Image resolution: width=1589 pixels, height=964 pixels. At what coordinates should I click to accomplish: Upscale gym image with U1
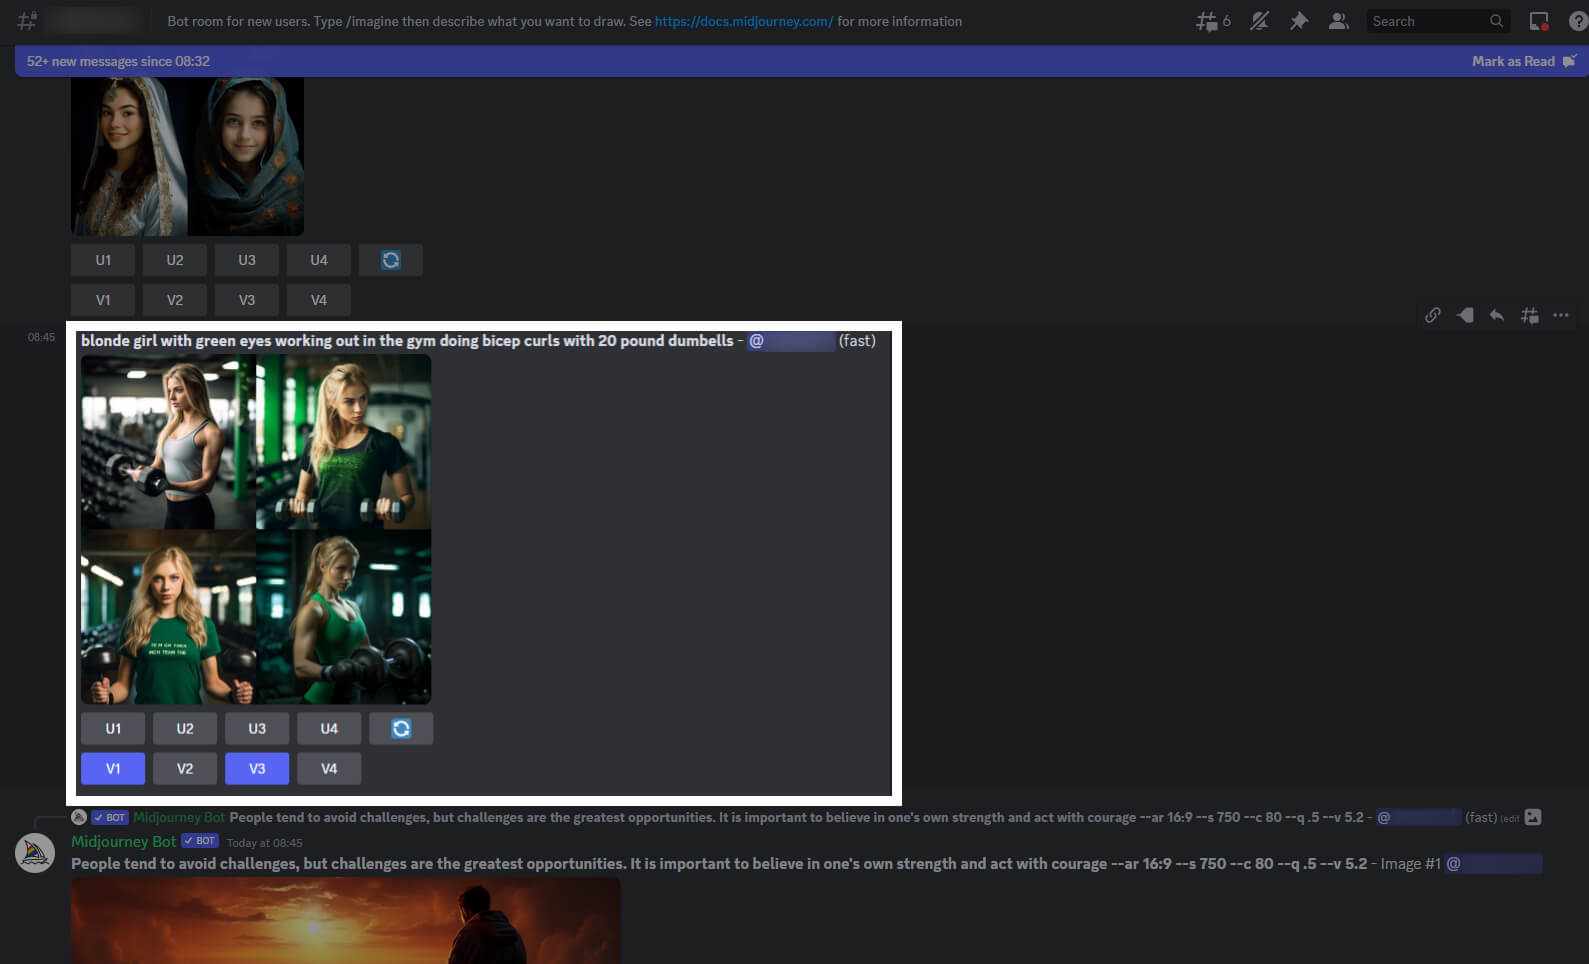(x=113, y=729)
